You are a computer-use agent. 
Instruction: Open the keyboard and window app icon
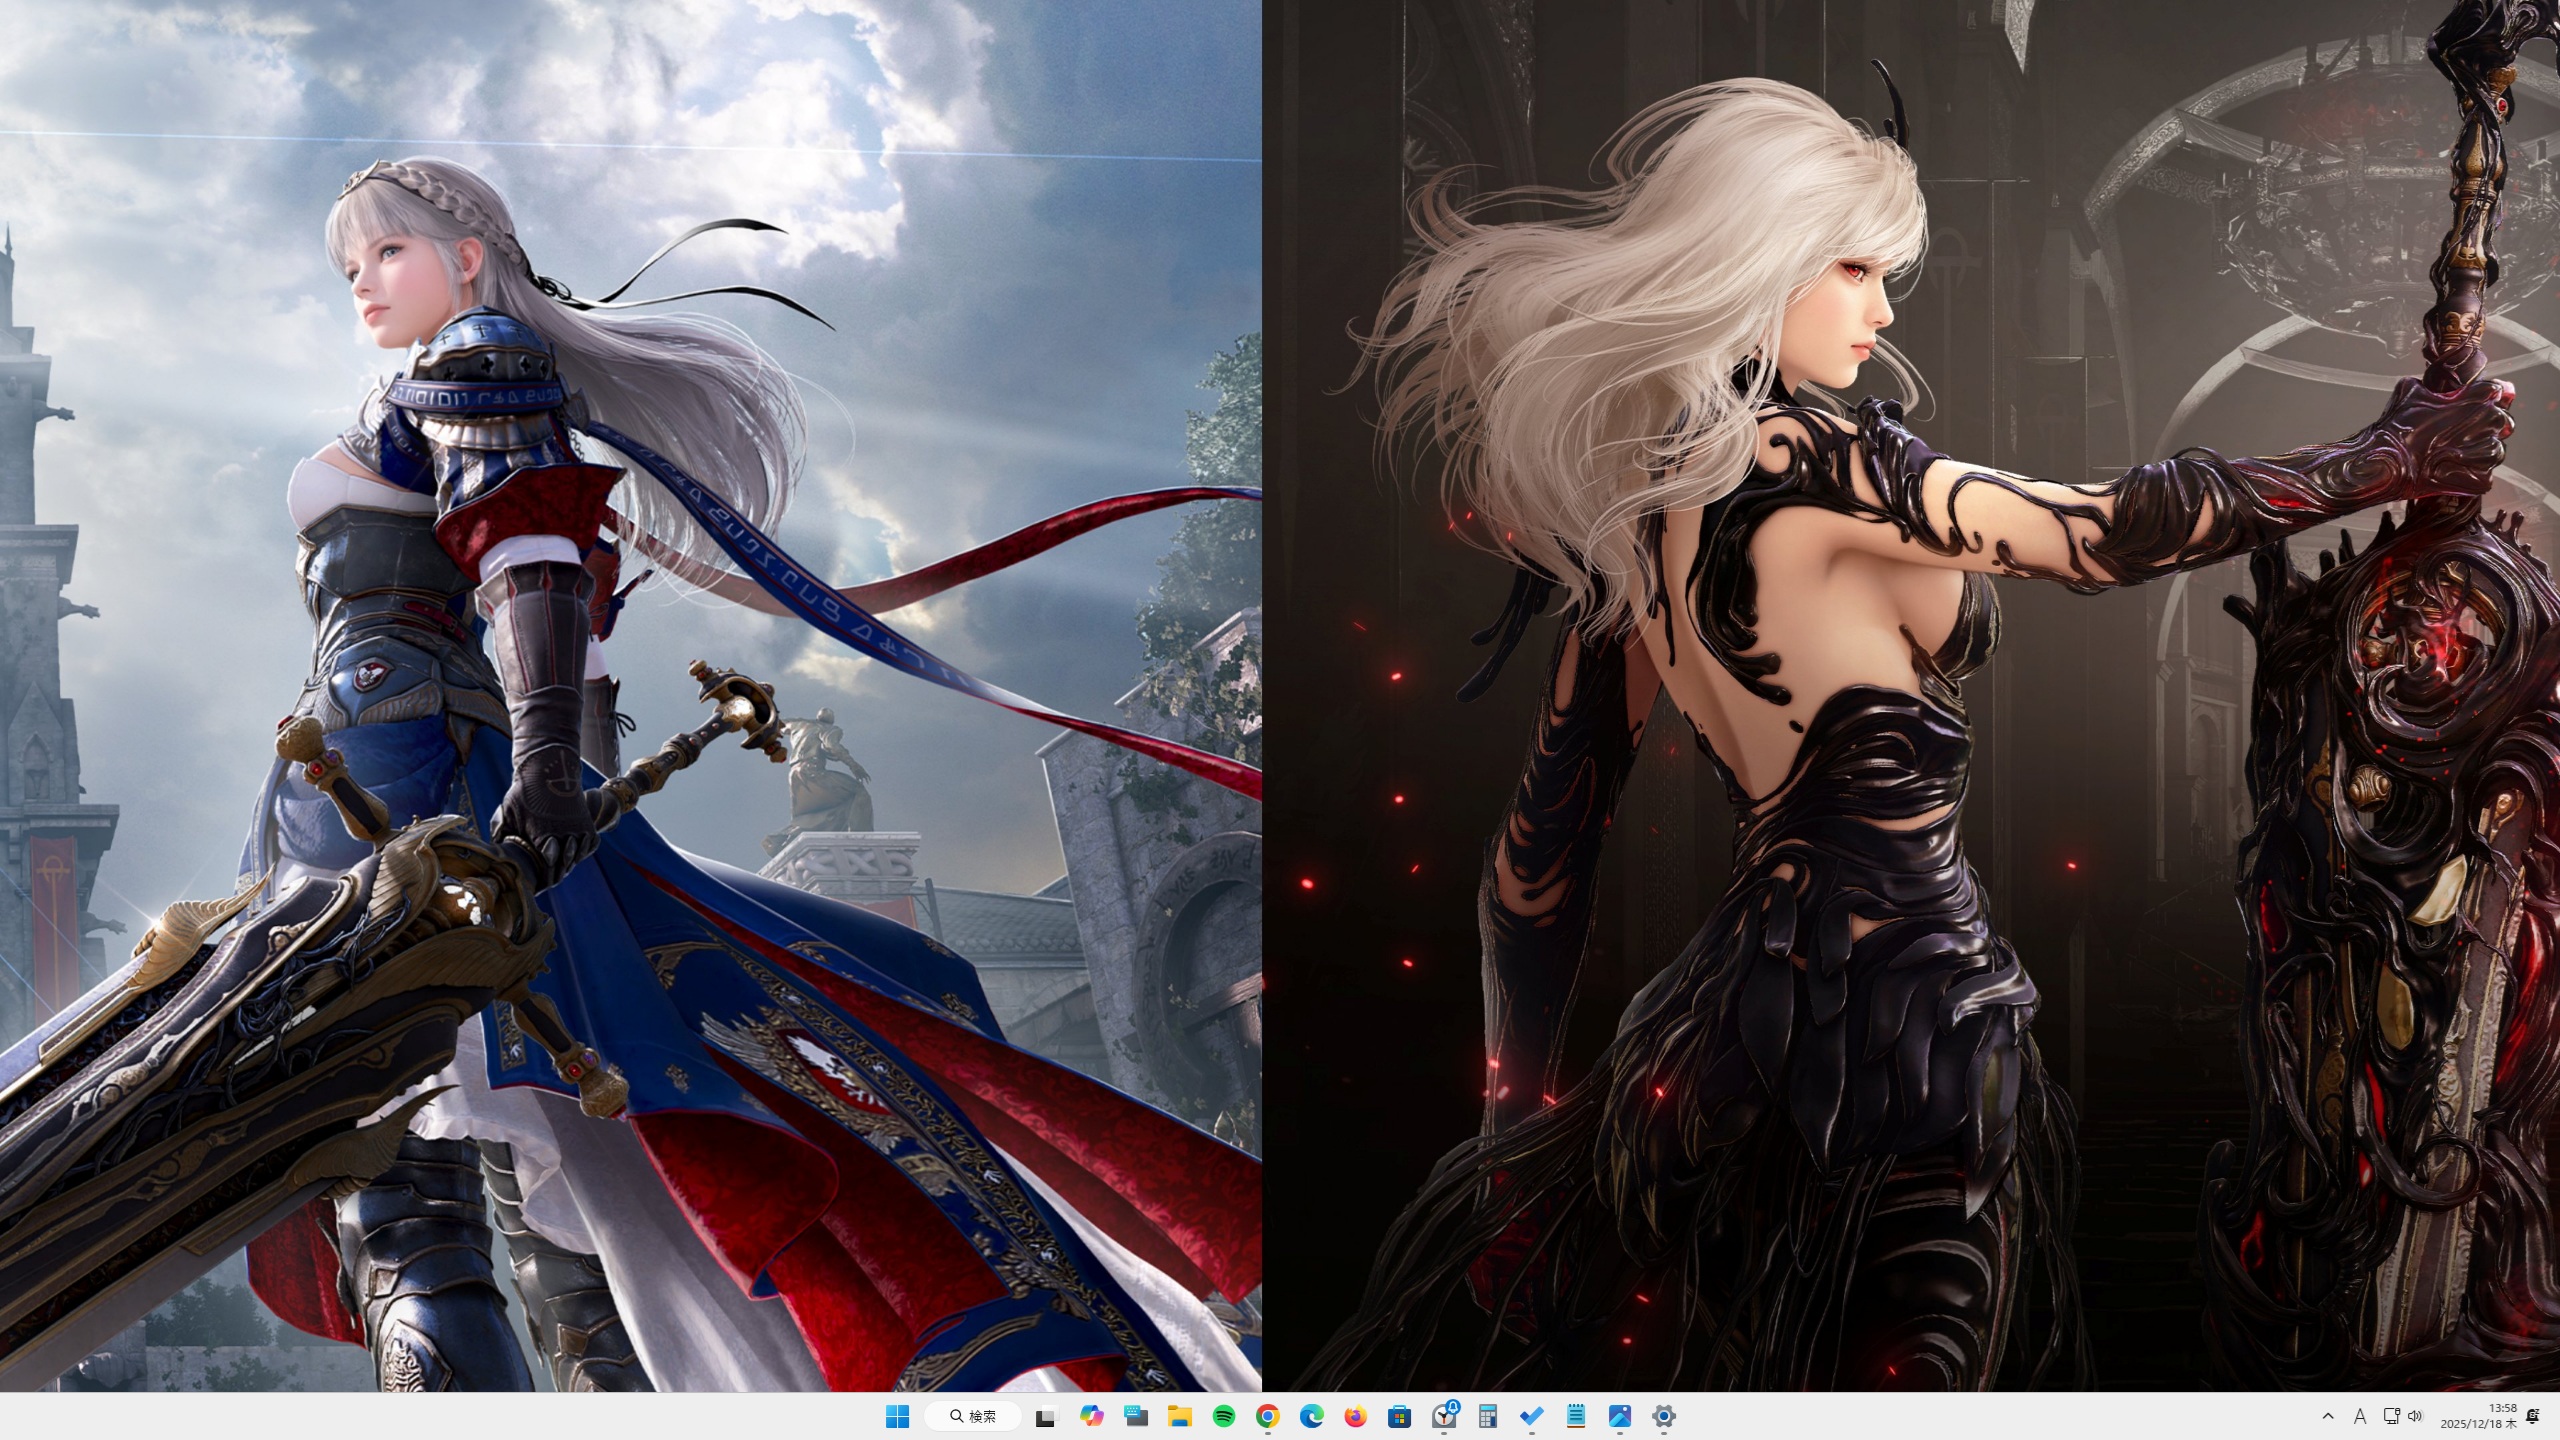coord(1135,1416)
